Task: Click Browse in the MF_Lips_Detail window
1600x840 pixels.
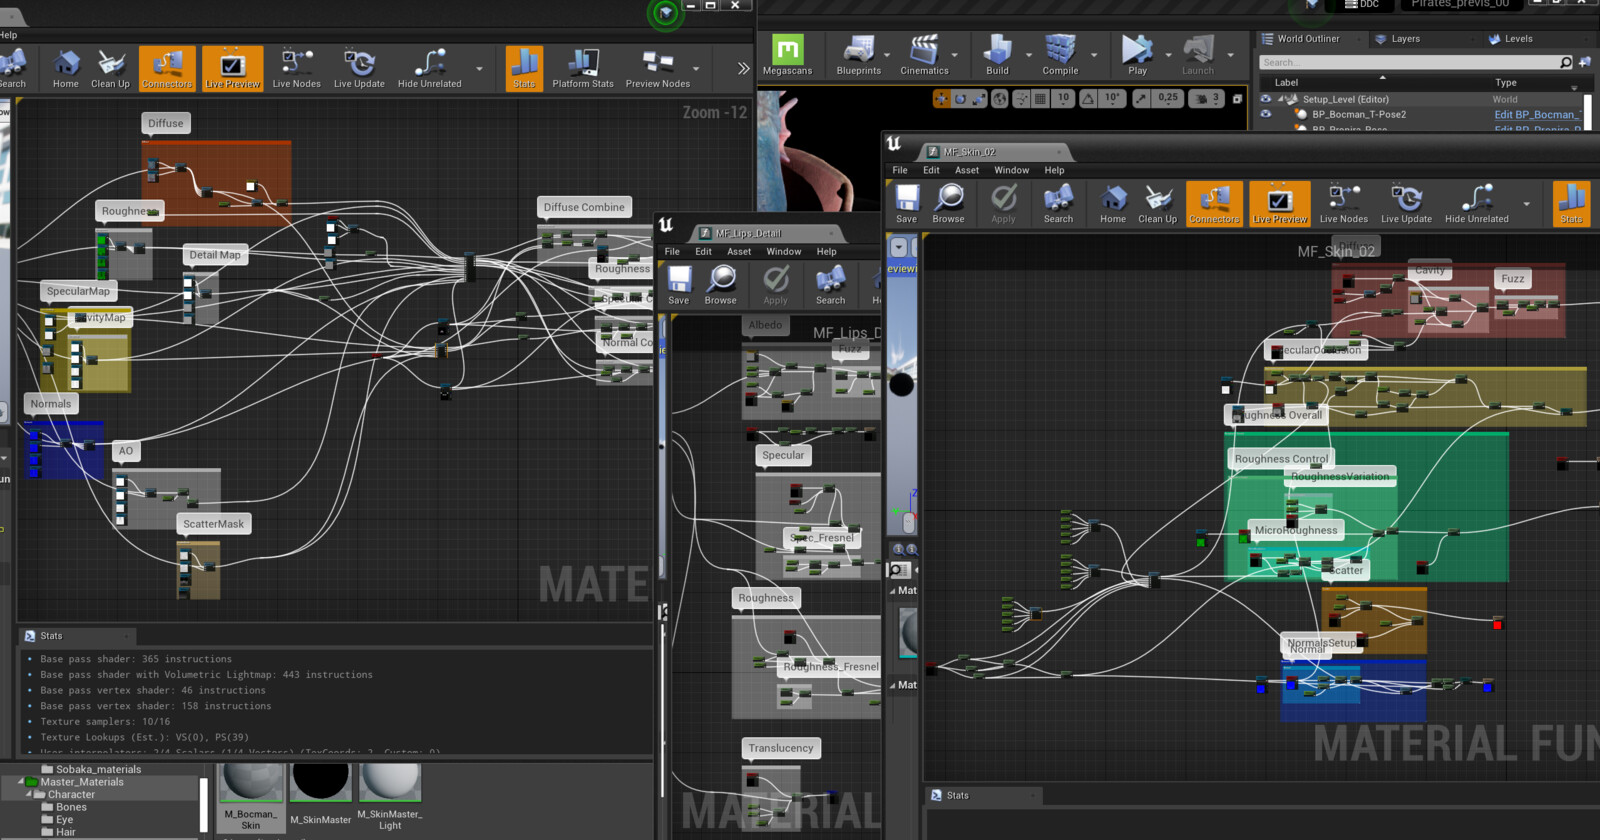Action: coord(720,285)
